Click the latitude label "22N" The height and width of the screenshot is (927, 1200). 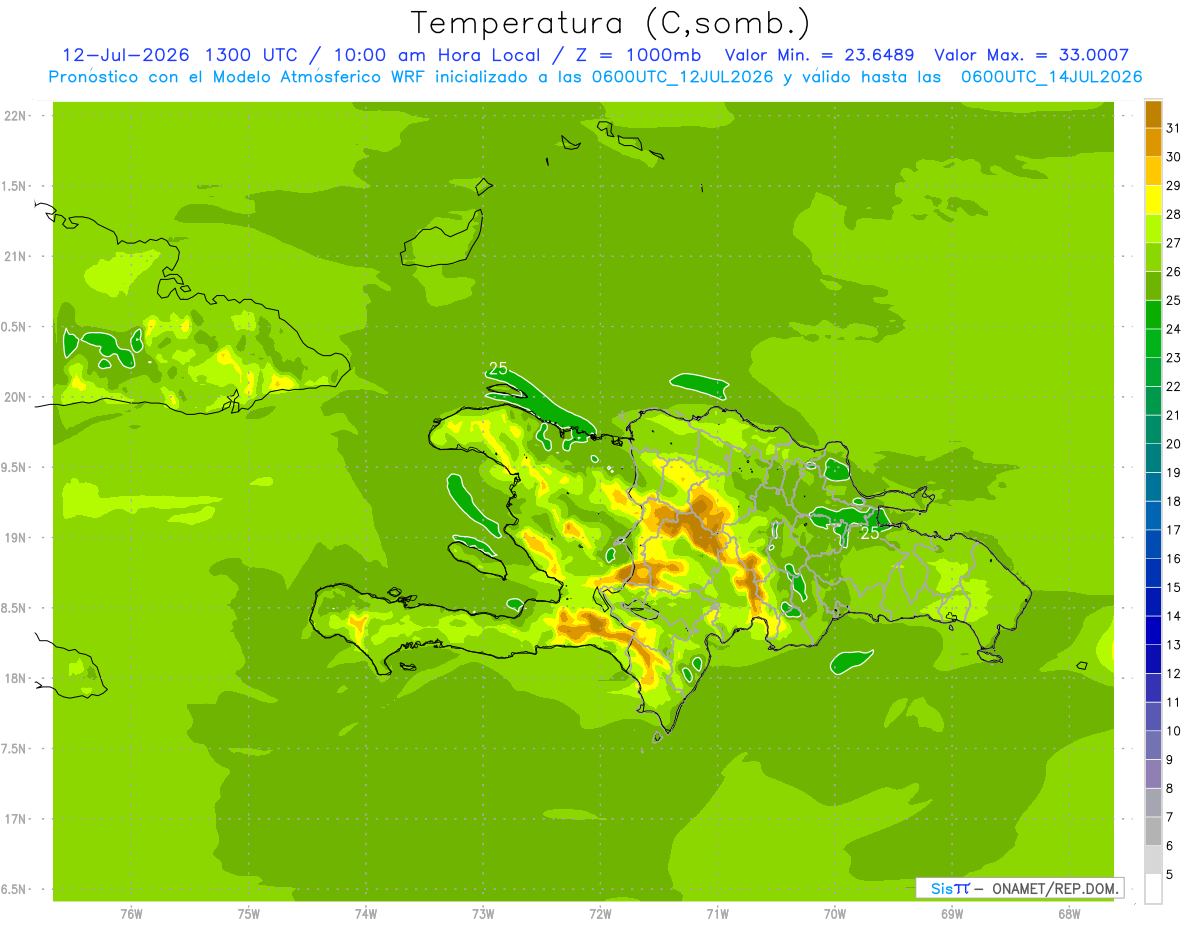click(x=15, y=115)
